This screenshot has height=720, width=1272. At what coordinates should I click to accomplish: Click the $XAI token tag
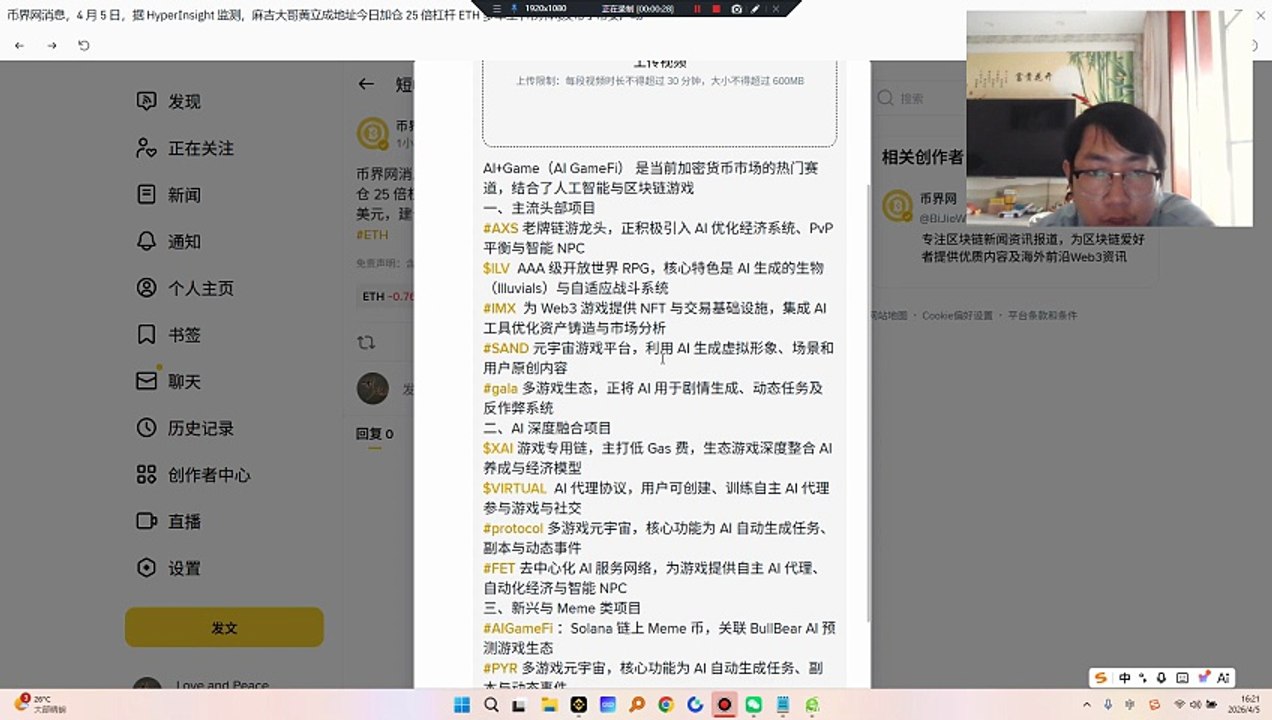498,448
